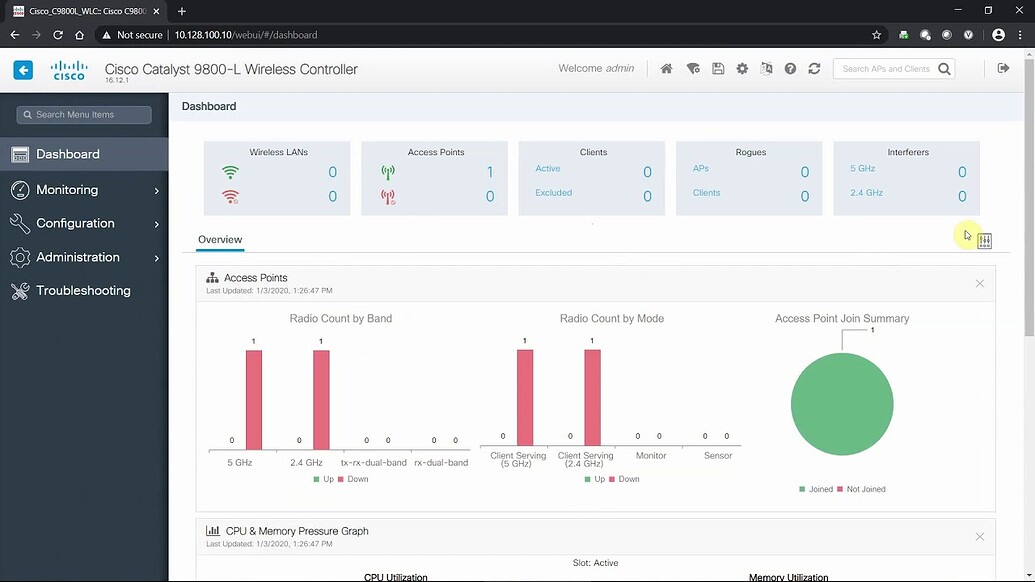Expand the Configuration menu in the sidebar
1035x582 pixels.
(x=69, y=223)
